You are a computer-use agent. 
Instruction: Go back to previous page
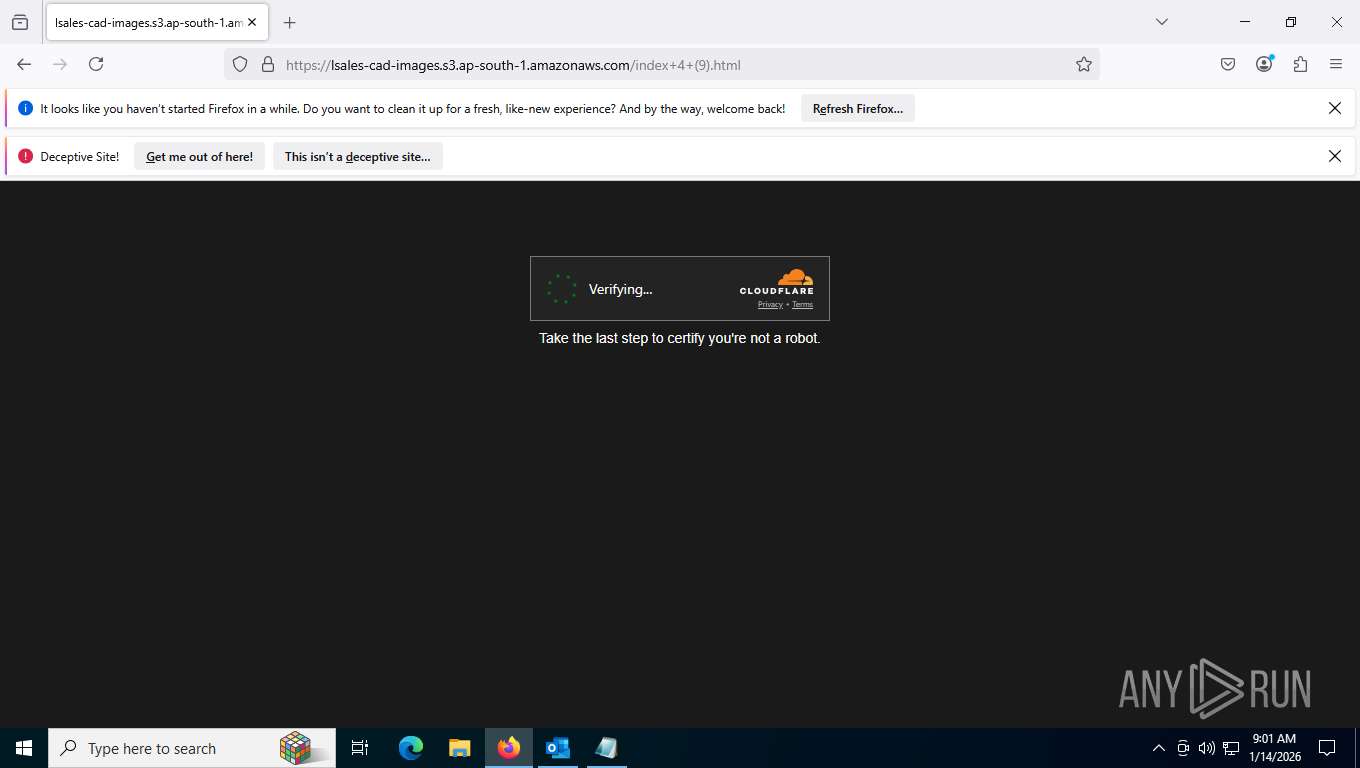(x=24, y=64)
